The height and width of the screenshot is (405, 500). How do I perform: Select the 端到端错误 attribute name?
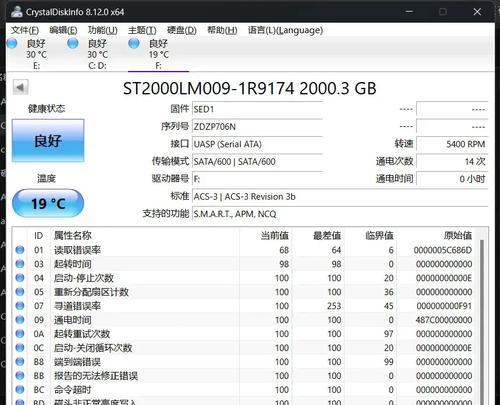click(x=77, y=362)
